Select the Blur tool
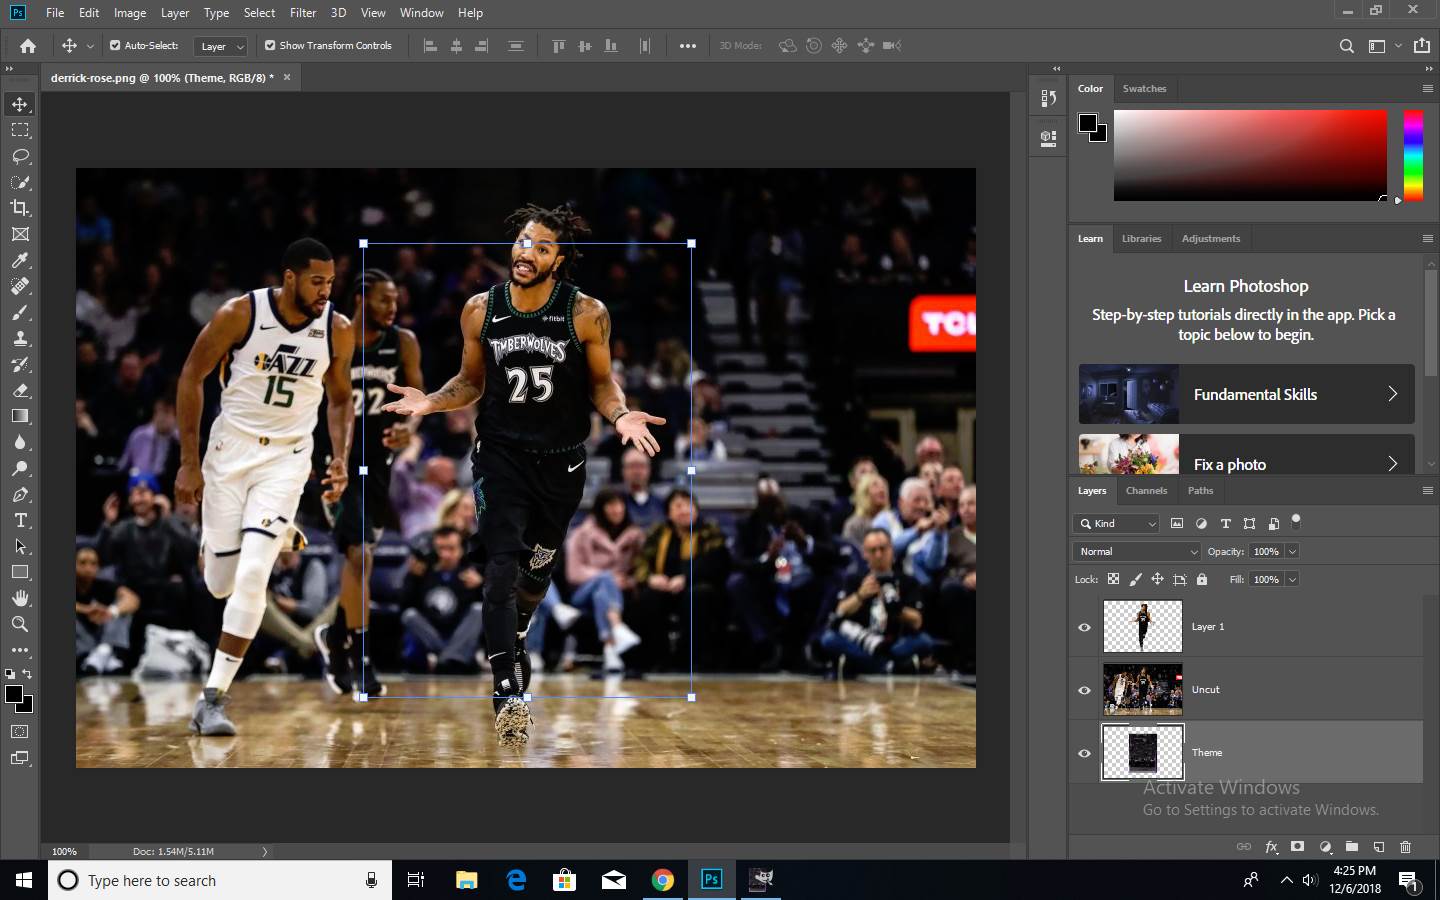The height and width of the screenshot is (900, 1440). pyautogui.click(x=20, y=442)
